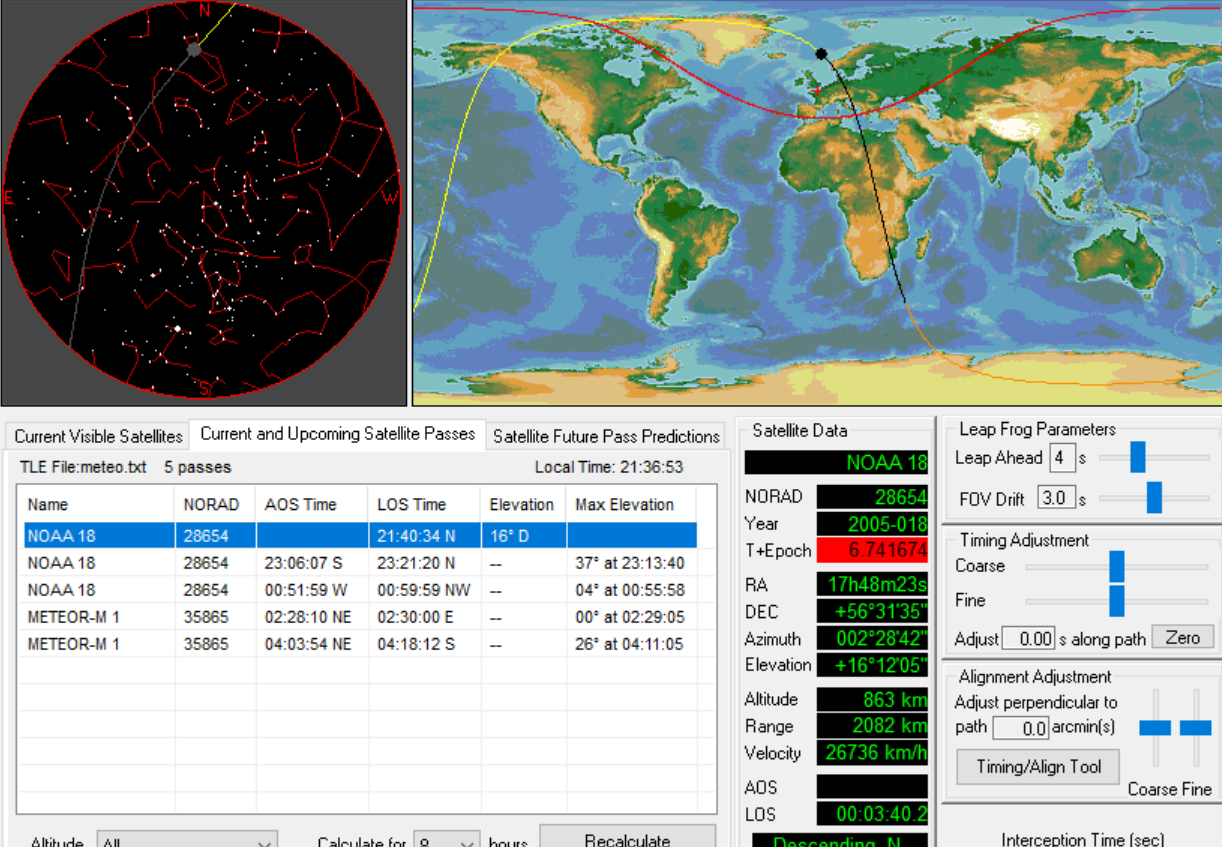Adjust the Fine timing slider
The height and width of the screenshot is (847, 1222).
1117,601
